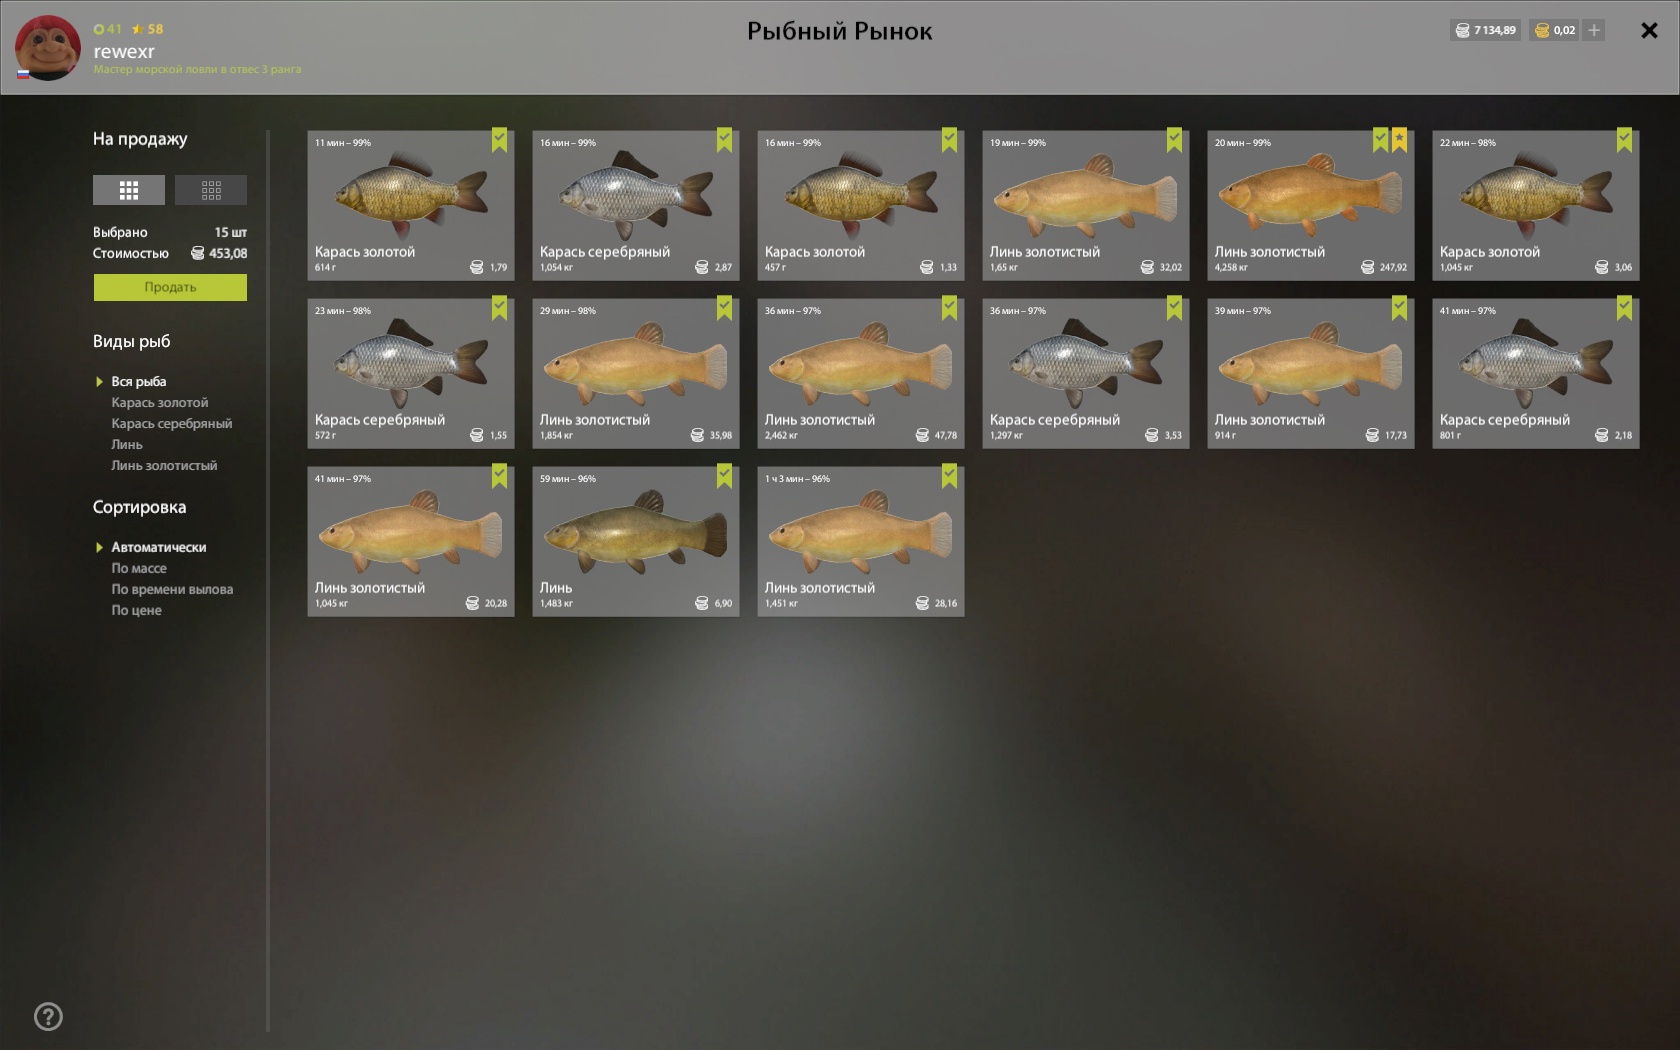Viewport: 1680px width, 1050px height.
Task: Click the silver coins balance 7 134,89
Action: [x=1485, y=30]
